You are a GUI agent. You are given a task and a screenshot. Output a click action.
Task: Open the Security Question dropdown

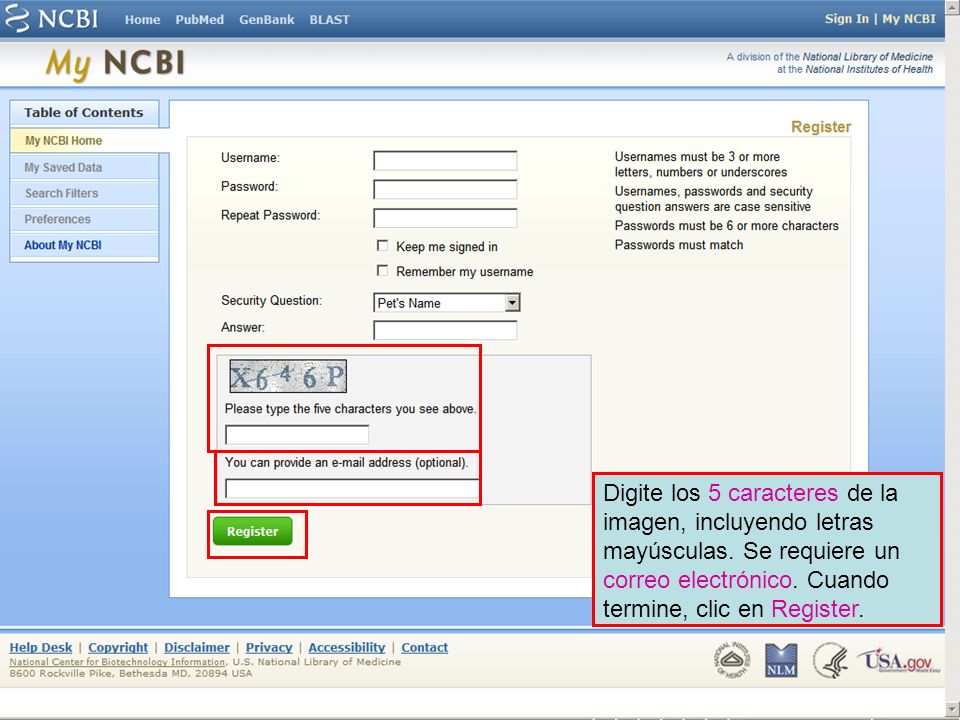tap(447, 302)
